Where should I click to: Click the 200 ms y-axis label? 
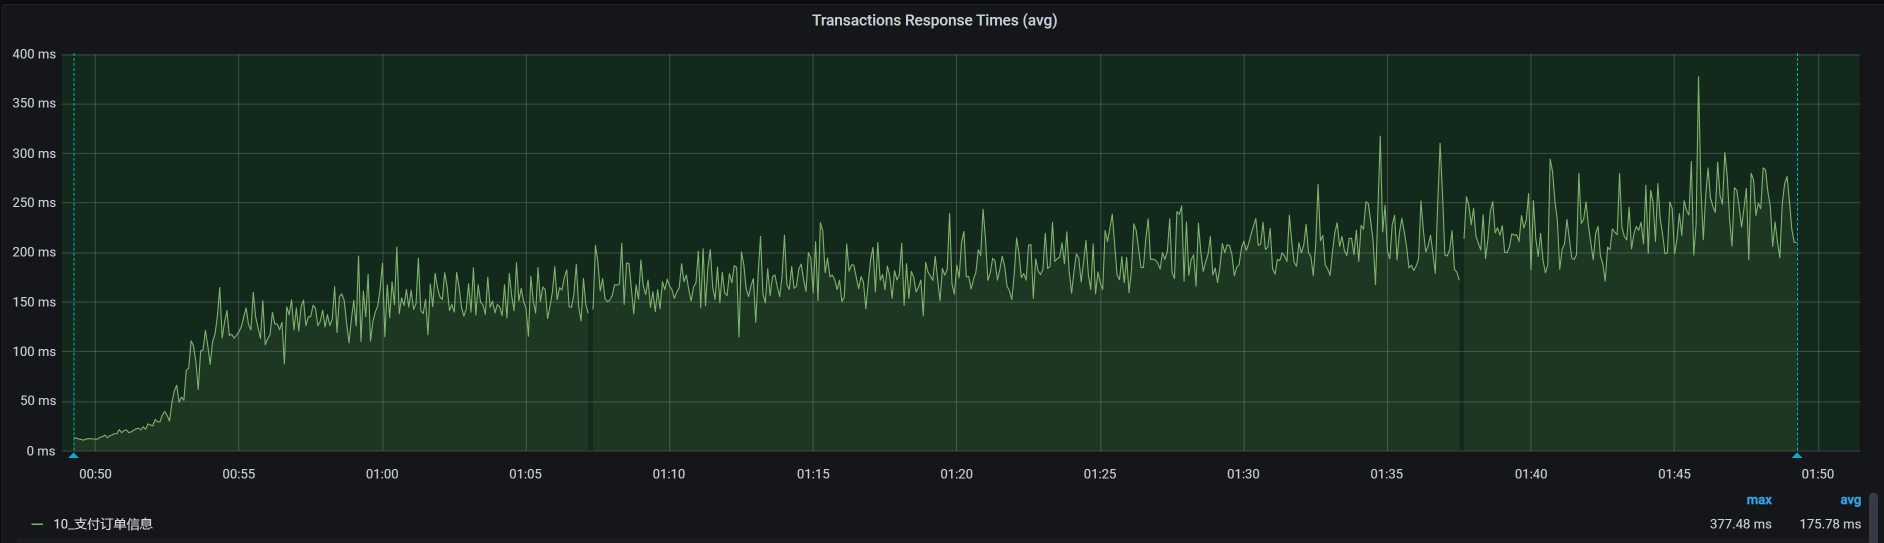tap(34, 252)
